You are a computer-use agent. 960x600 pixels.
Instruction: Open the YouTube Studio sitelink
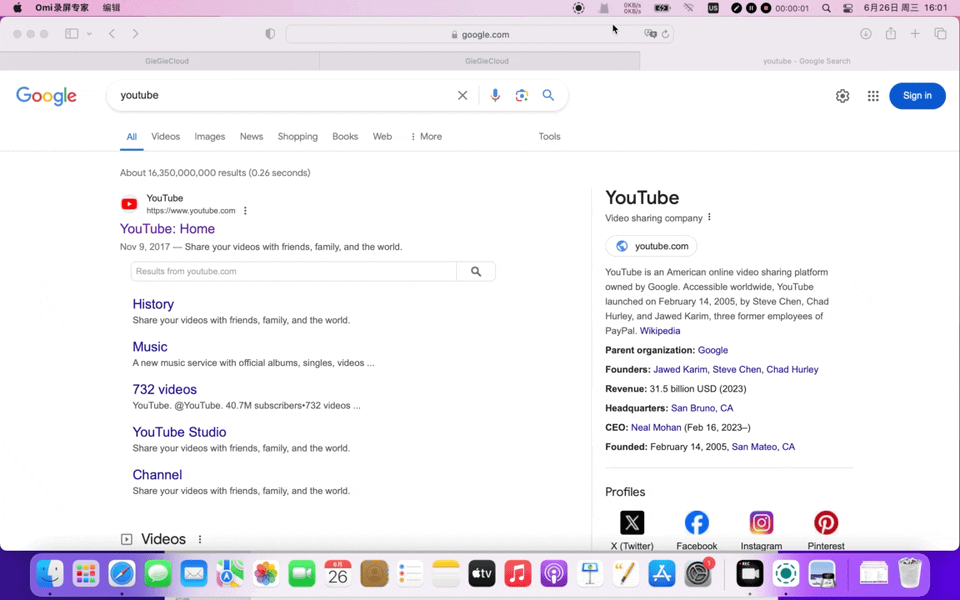point(179,432)
